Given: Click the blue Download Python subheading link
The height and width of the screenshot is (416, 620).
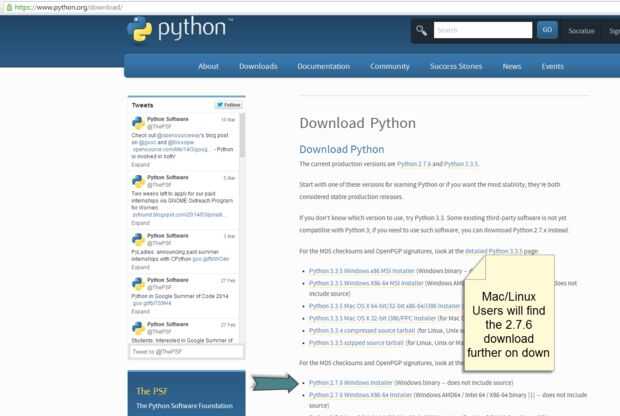Looking at the screenshot, I should 342,149.
